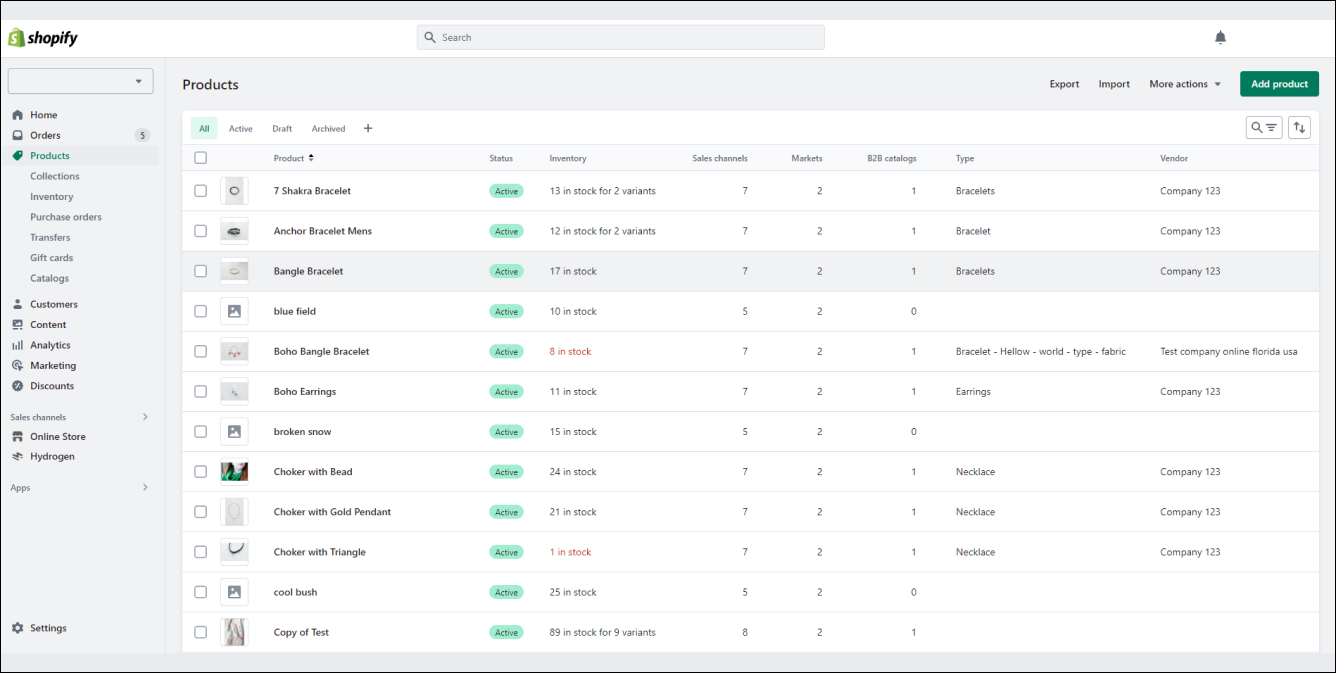Switch to the Active tab

241,128
